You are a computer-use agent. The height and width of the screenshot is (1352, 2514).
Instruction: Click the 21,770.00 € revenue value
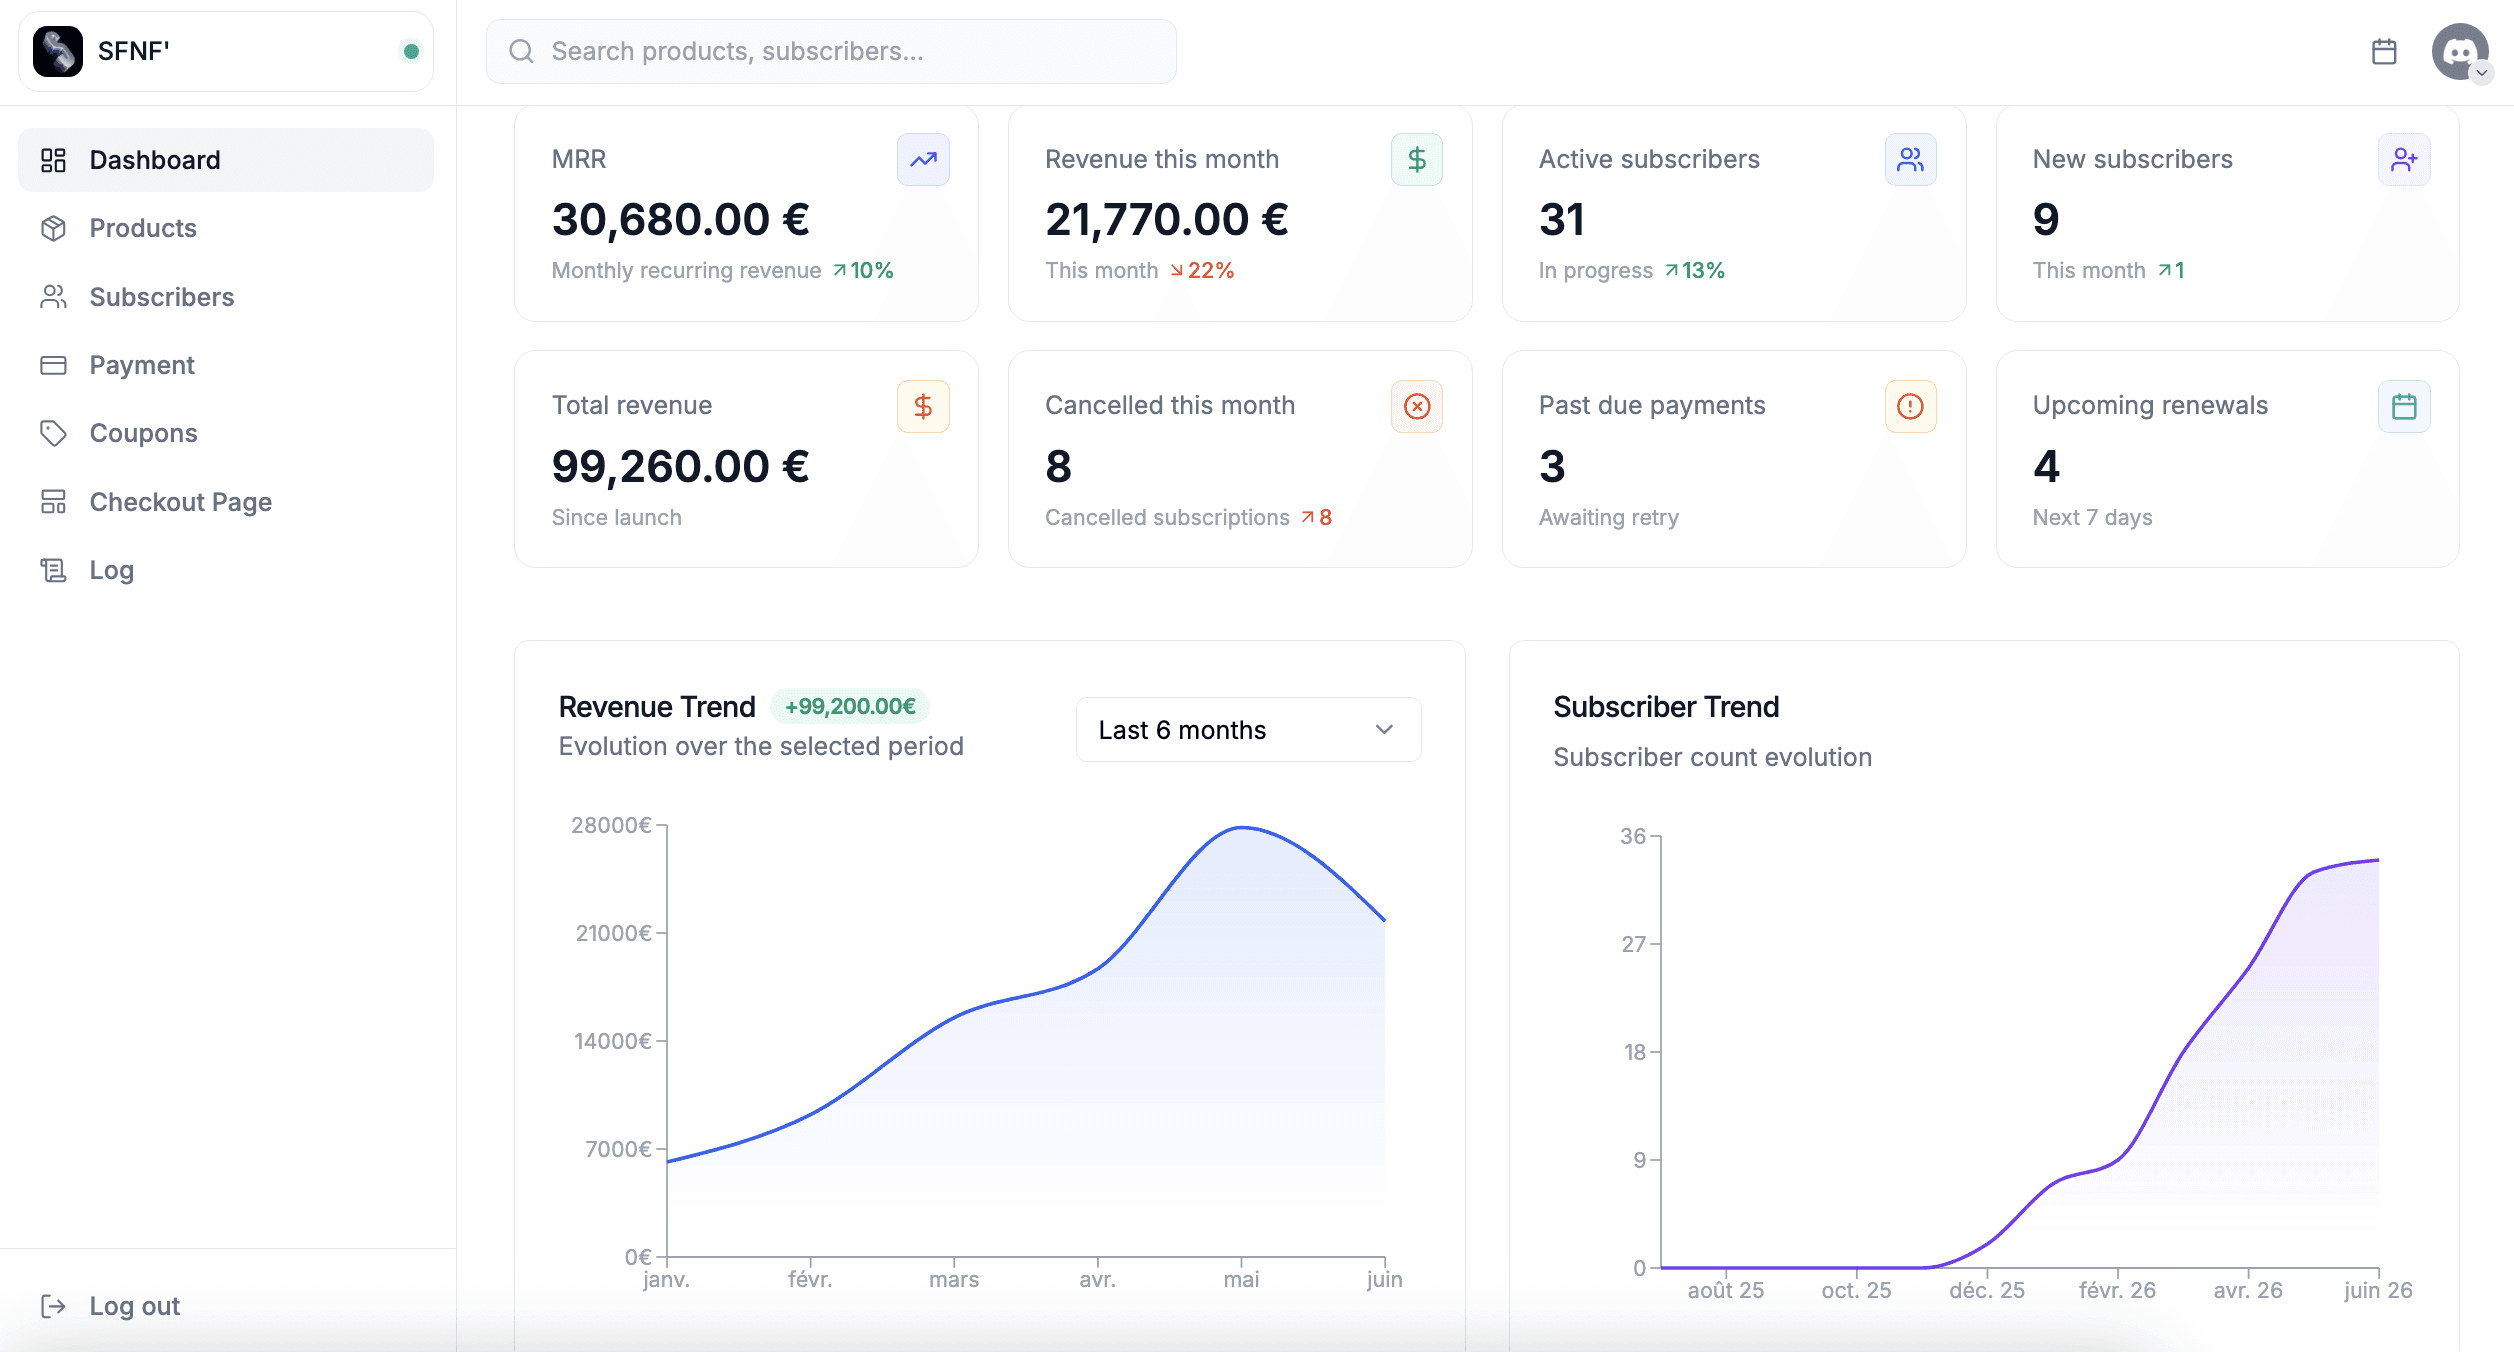(1167, 219)
